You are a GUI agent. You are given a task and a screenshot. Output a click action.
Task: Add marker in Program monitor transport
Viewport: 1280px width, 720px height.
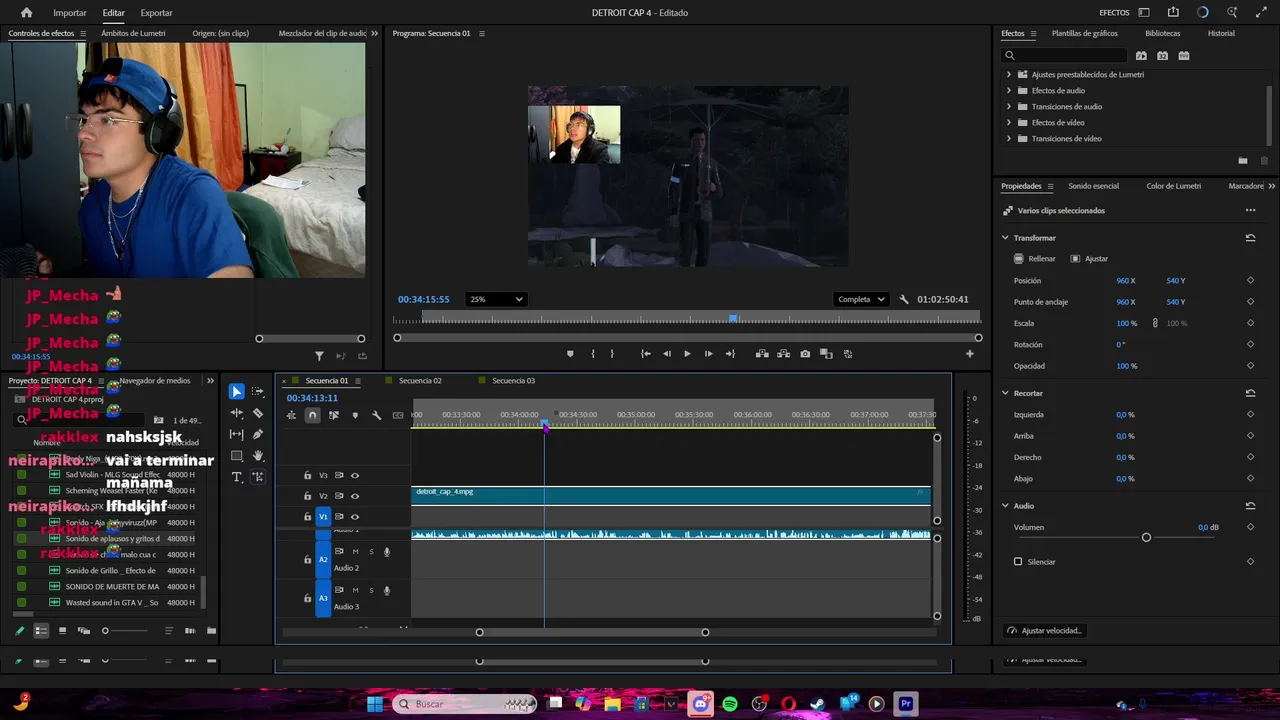coord(570,354)
